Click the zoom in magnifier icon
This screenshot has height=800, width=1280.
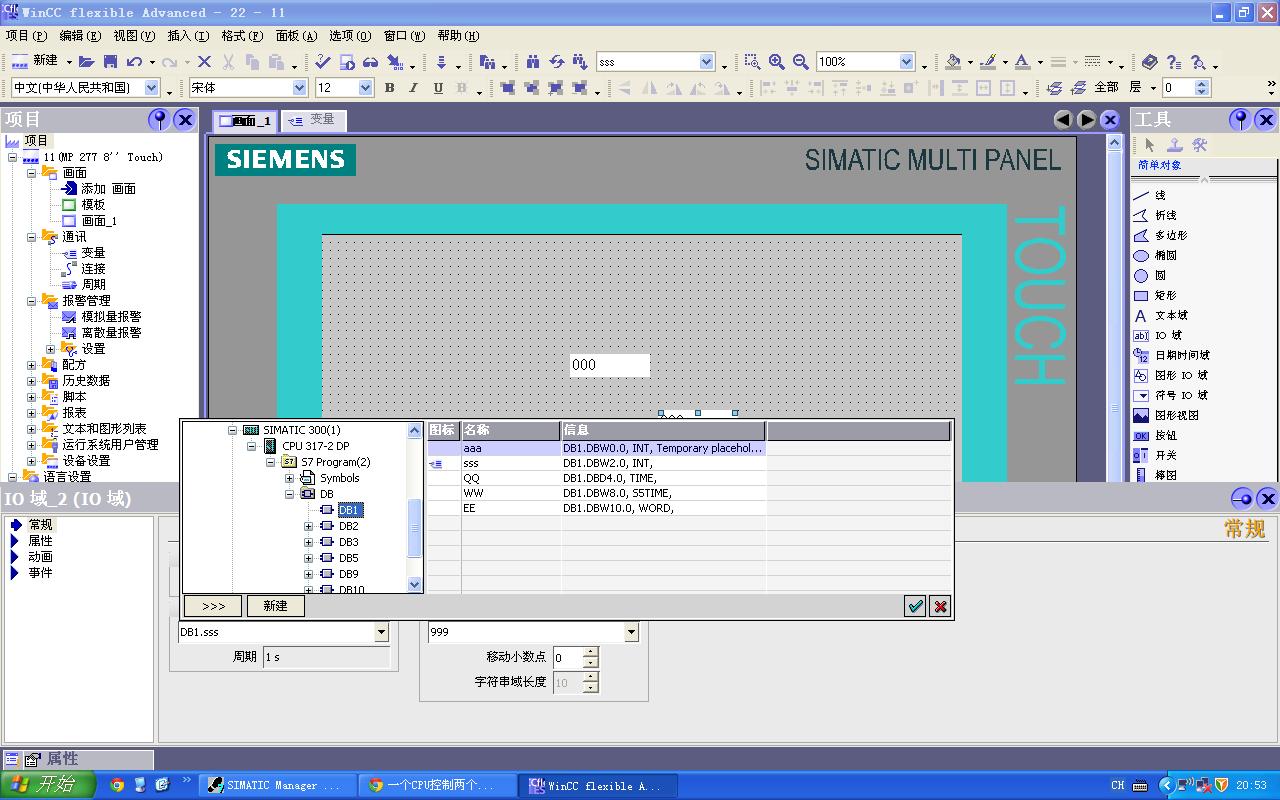tap(776, 62)
